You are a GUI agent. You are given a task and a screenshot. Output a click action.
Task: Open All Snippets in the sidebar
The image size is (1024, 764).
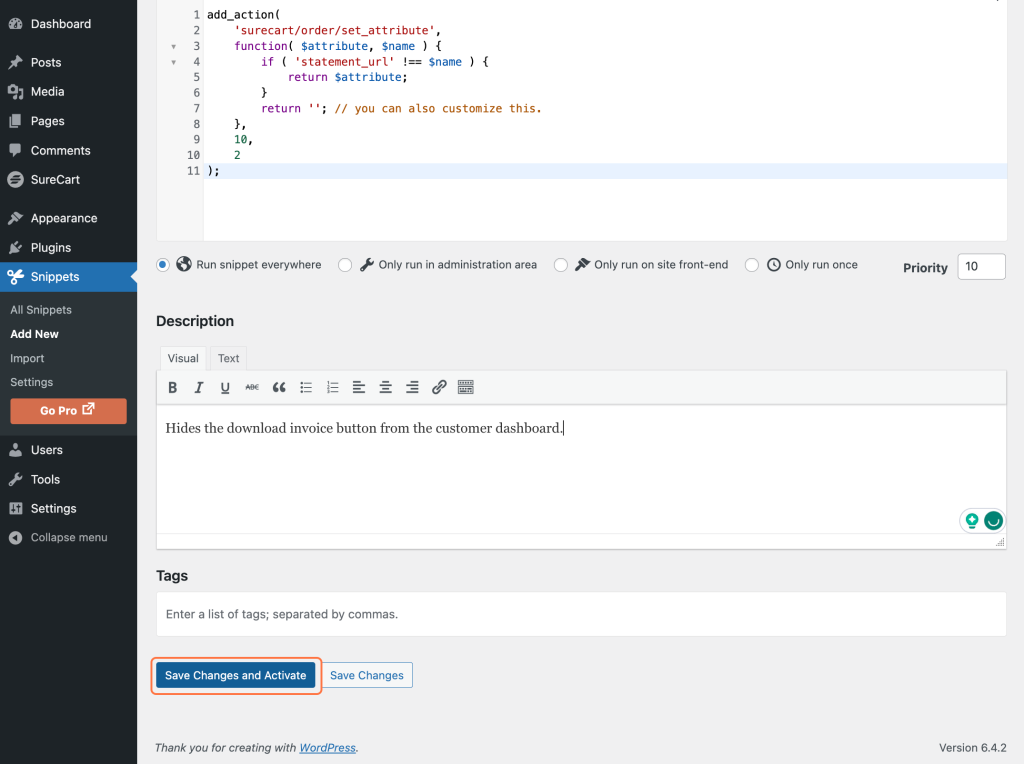pos(41,310)
